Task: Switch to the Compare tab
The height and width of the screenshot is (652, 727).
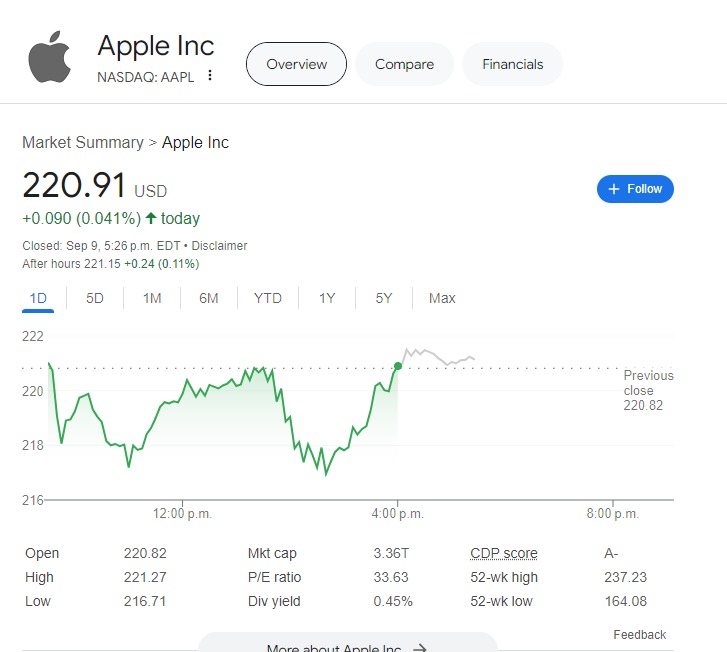Action: coord(404,64)
